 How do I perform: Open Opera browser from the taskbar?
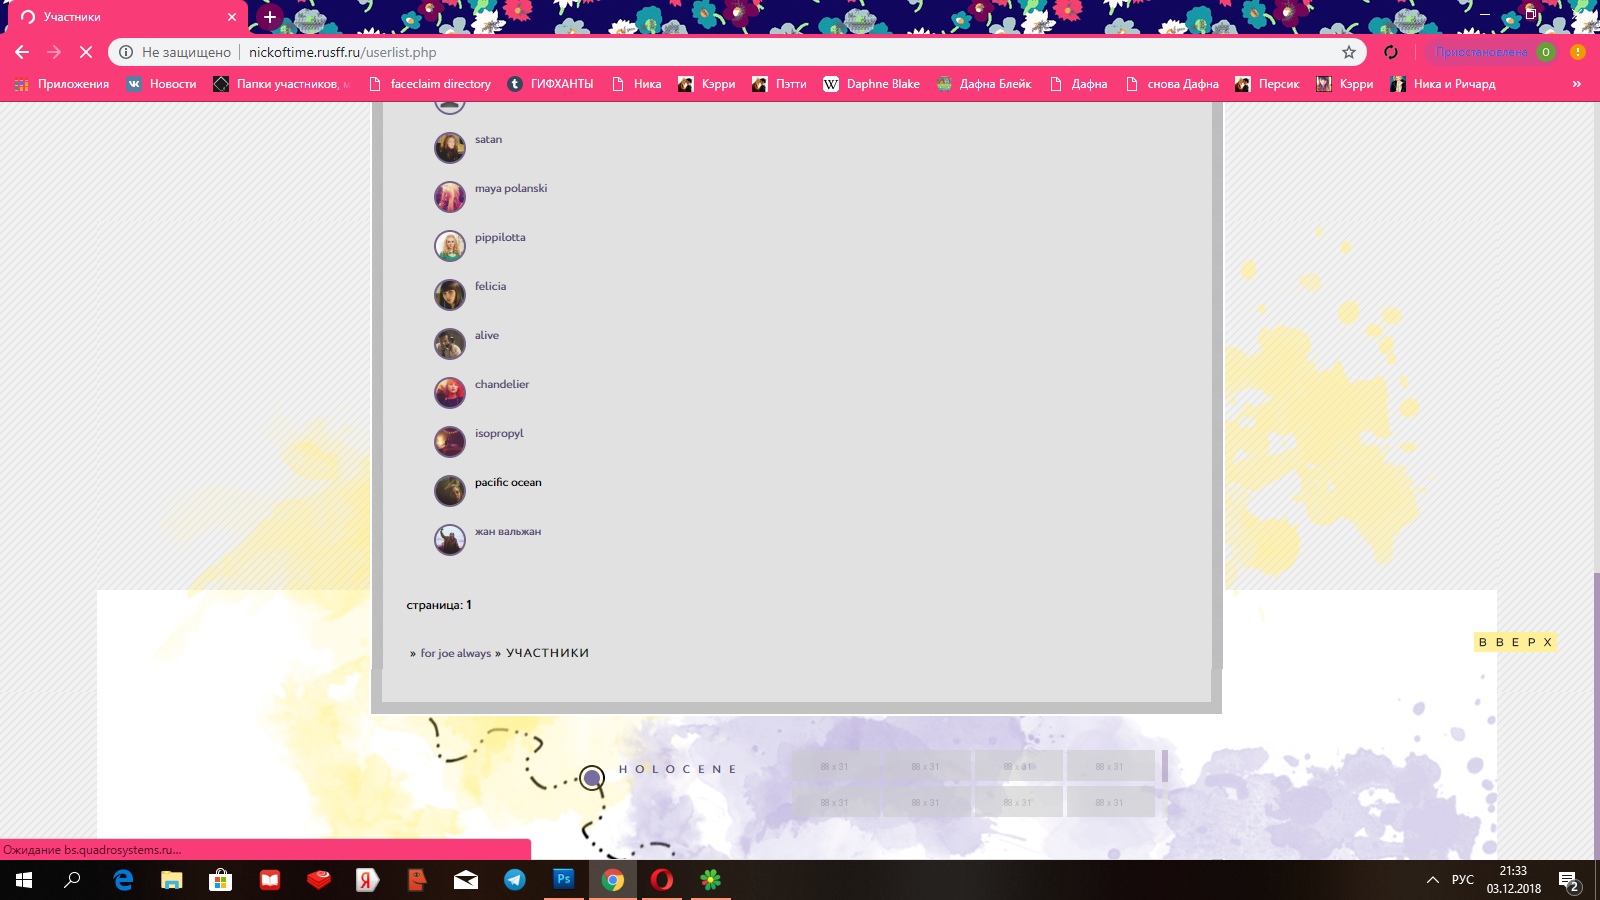pos(662,880)
